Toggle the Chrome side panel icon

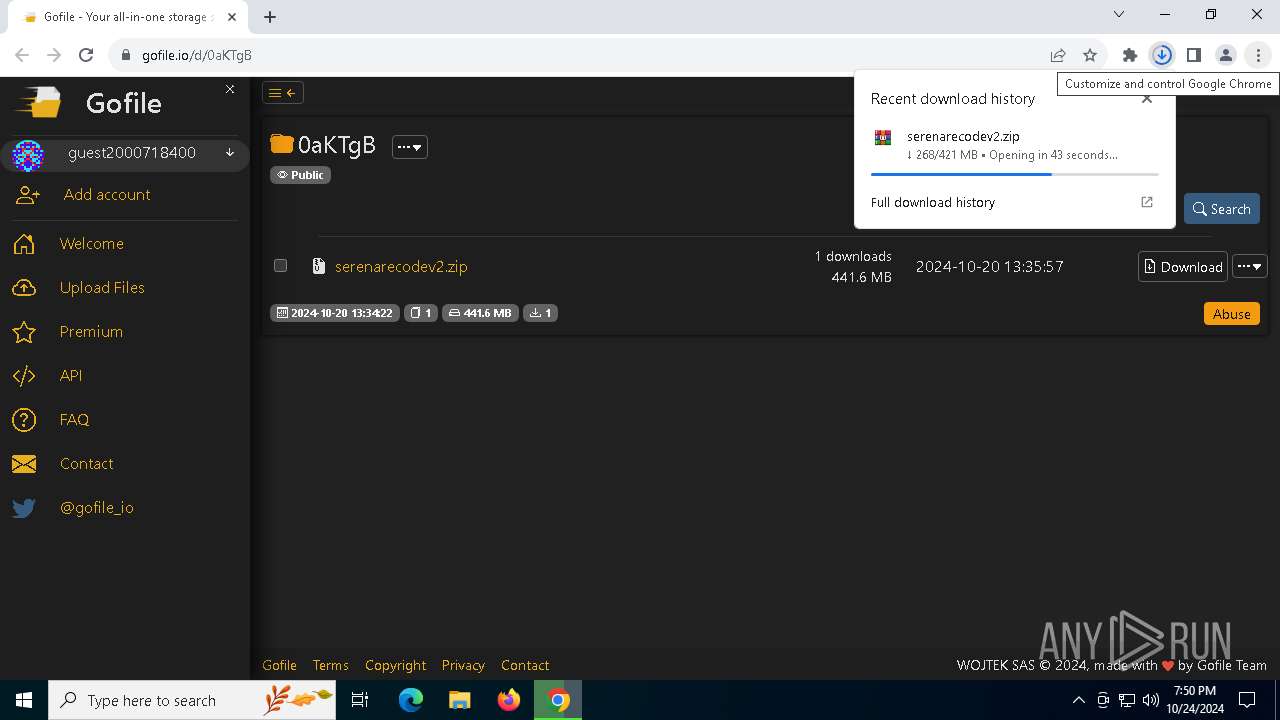(1194, 55)
